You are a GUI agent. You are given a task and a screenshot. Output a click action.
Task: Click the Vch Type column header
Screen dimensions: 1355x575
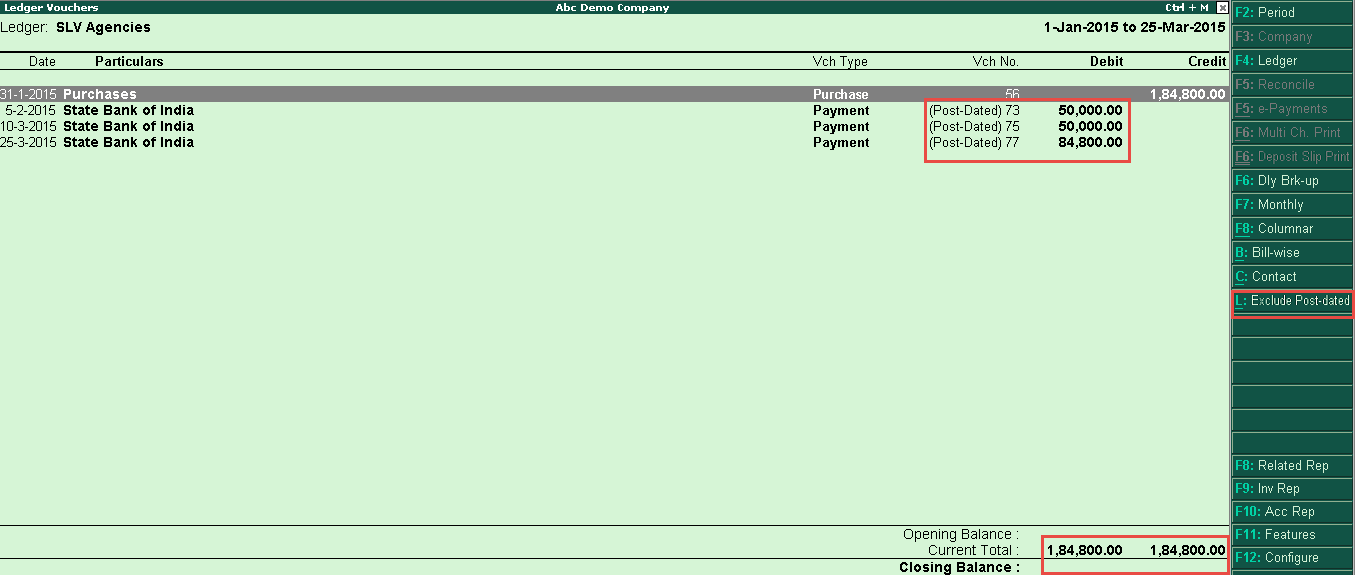(x=840, y=61)
